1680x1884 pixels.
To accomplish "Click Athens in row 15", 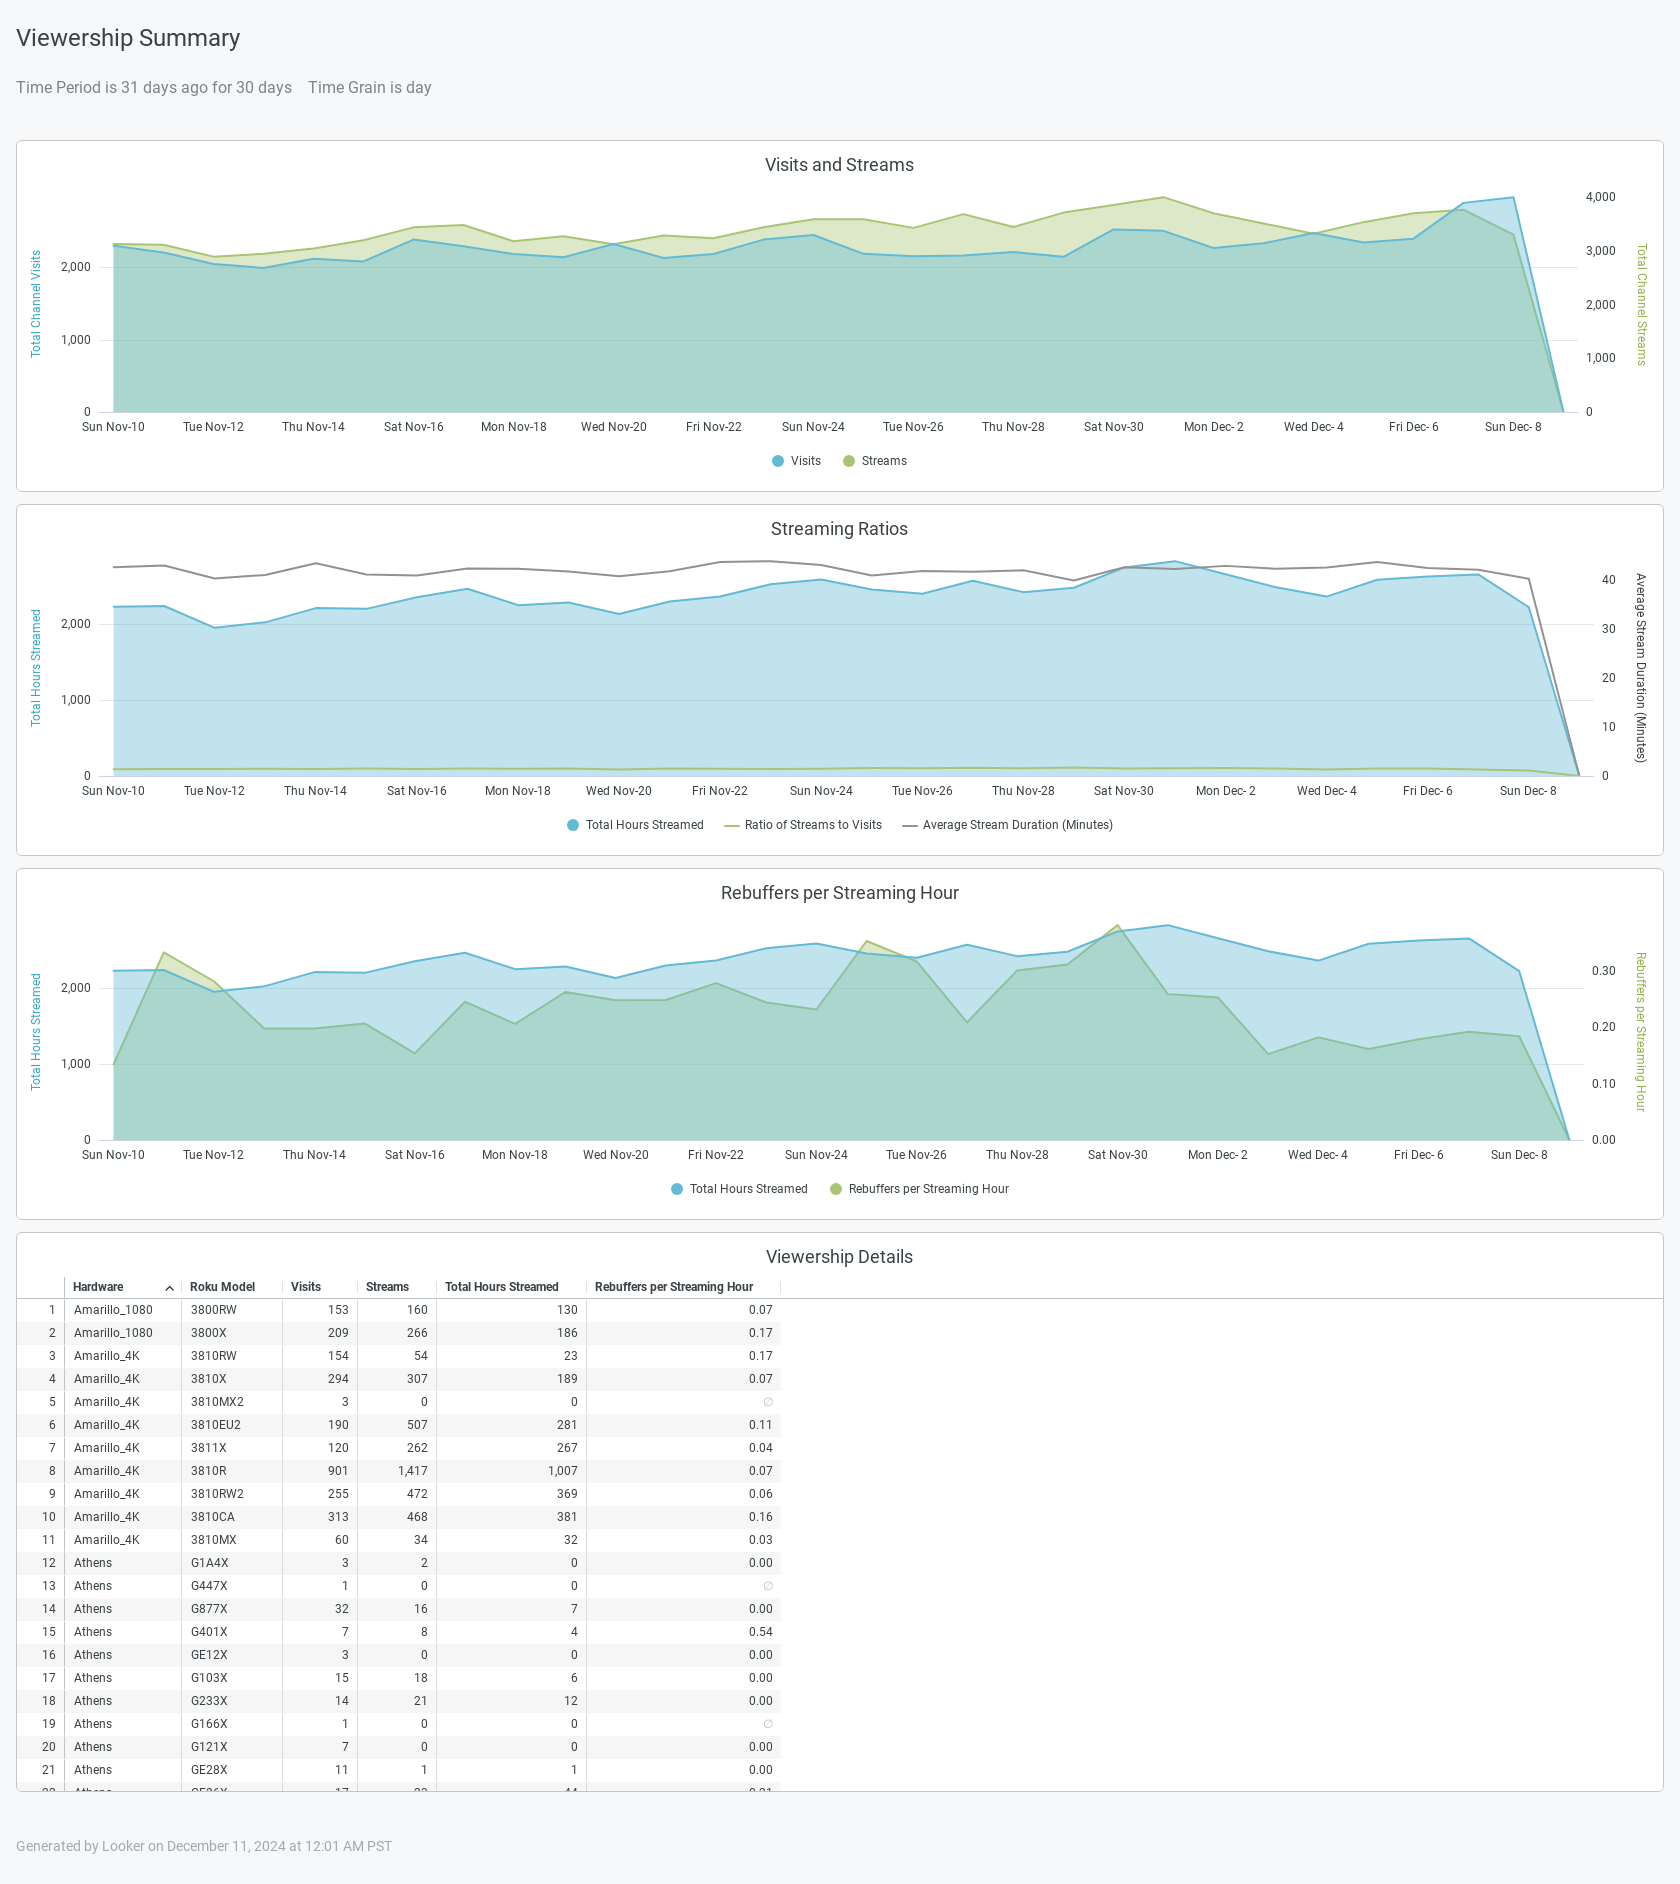I will point(93,1632).
